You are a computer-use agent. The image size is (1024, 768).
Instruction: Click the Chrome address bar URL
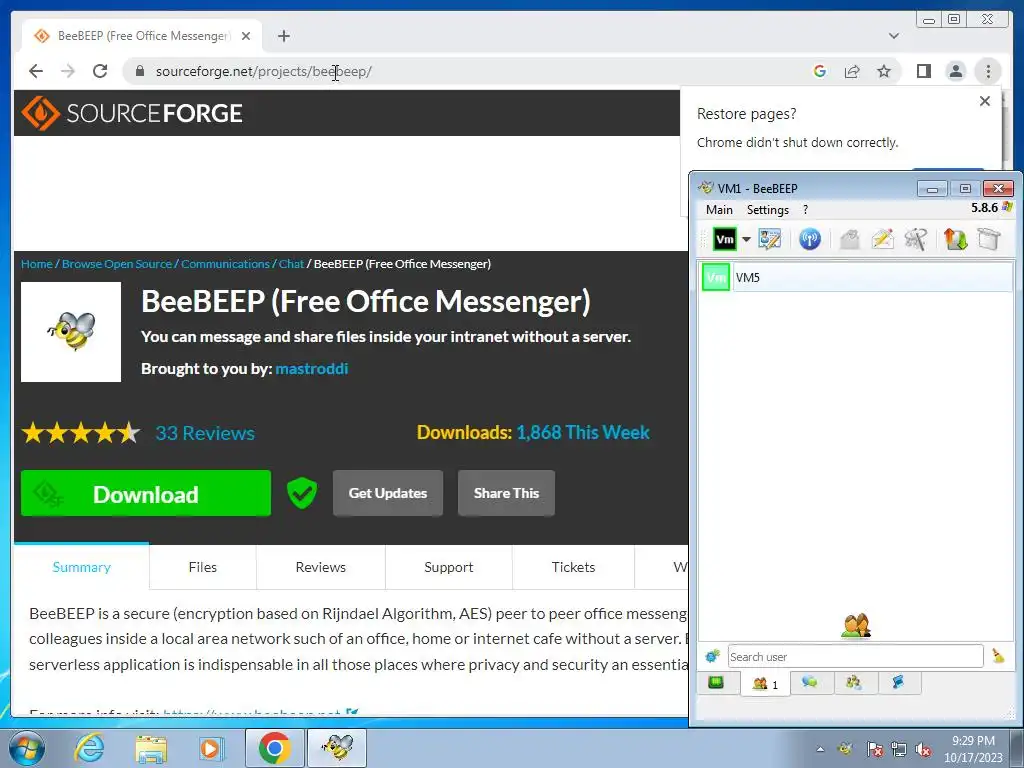tap(263, 71)
